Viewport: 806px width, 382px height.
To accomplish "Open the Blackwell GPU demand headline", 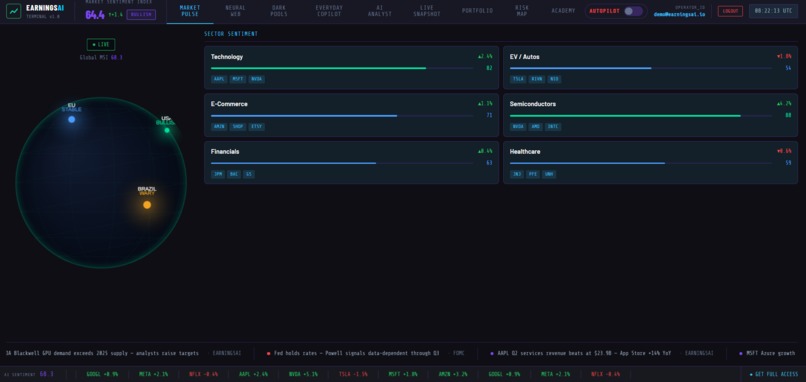I will [102, 353].
